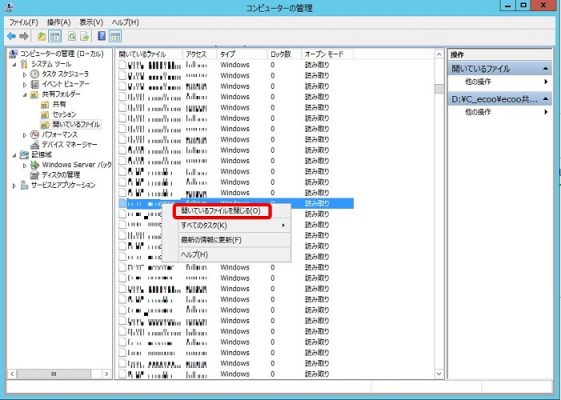
Task: Select セッション in the tree
Action: (x=64, y=114)
